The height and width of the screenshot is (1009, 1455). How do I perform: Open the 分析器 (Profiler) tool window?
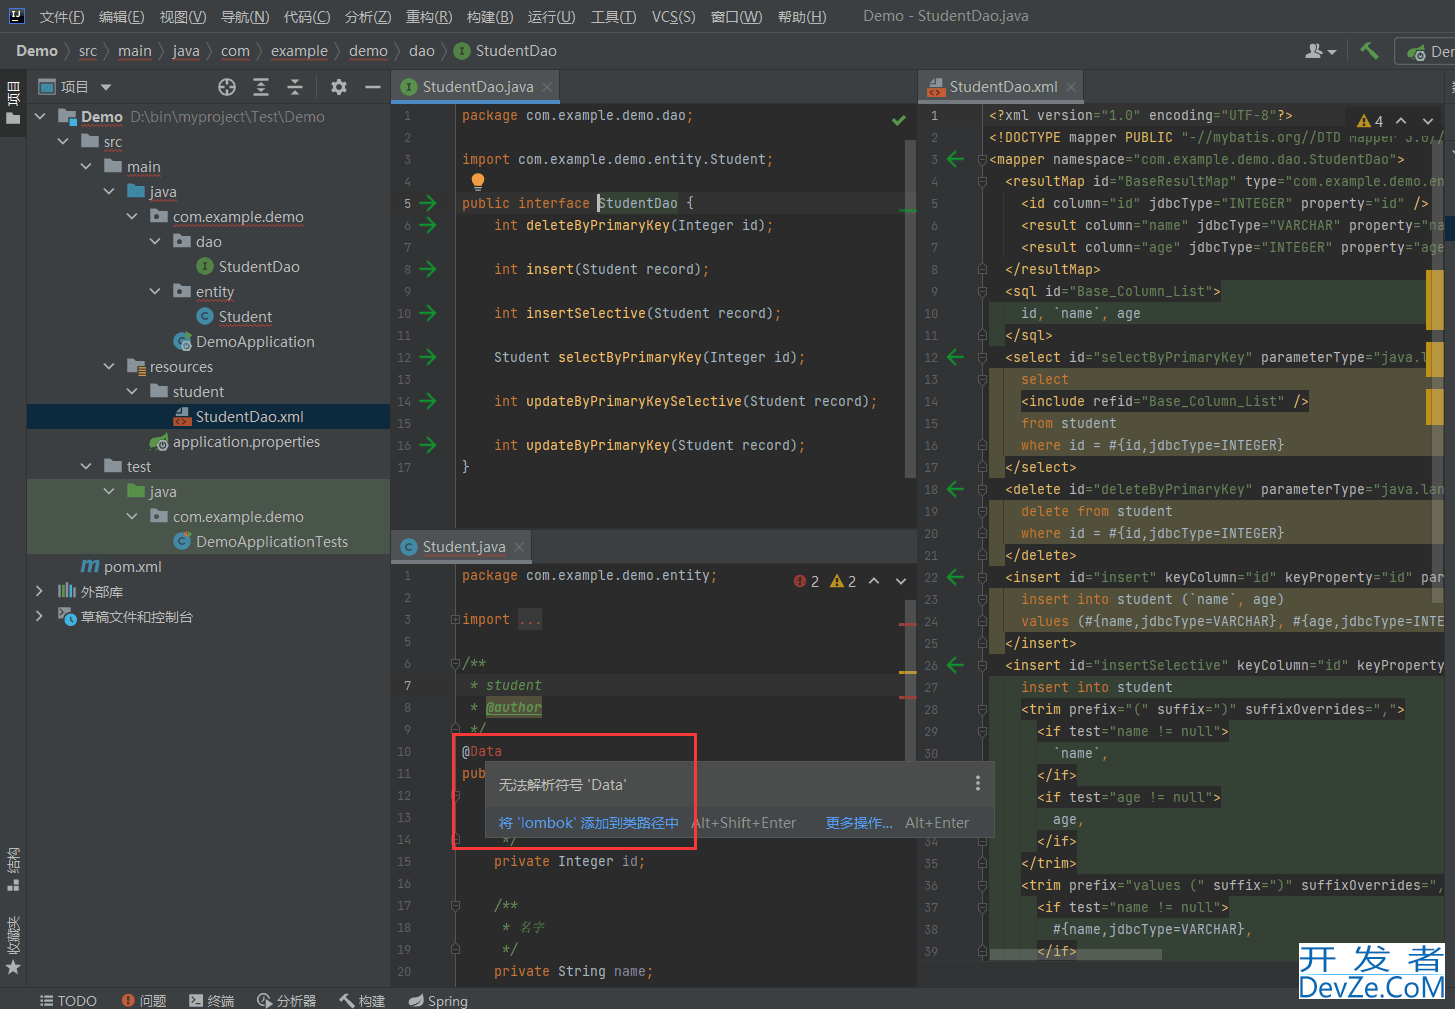point(287,1000)
